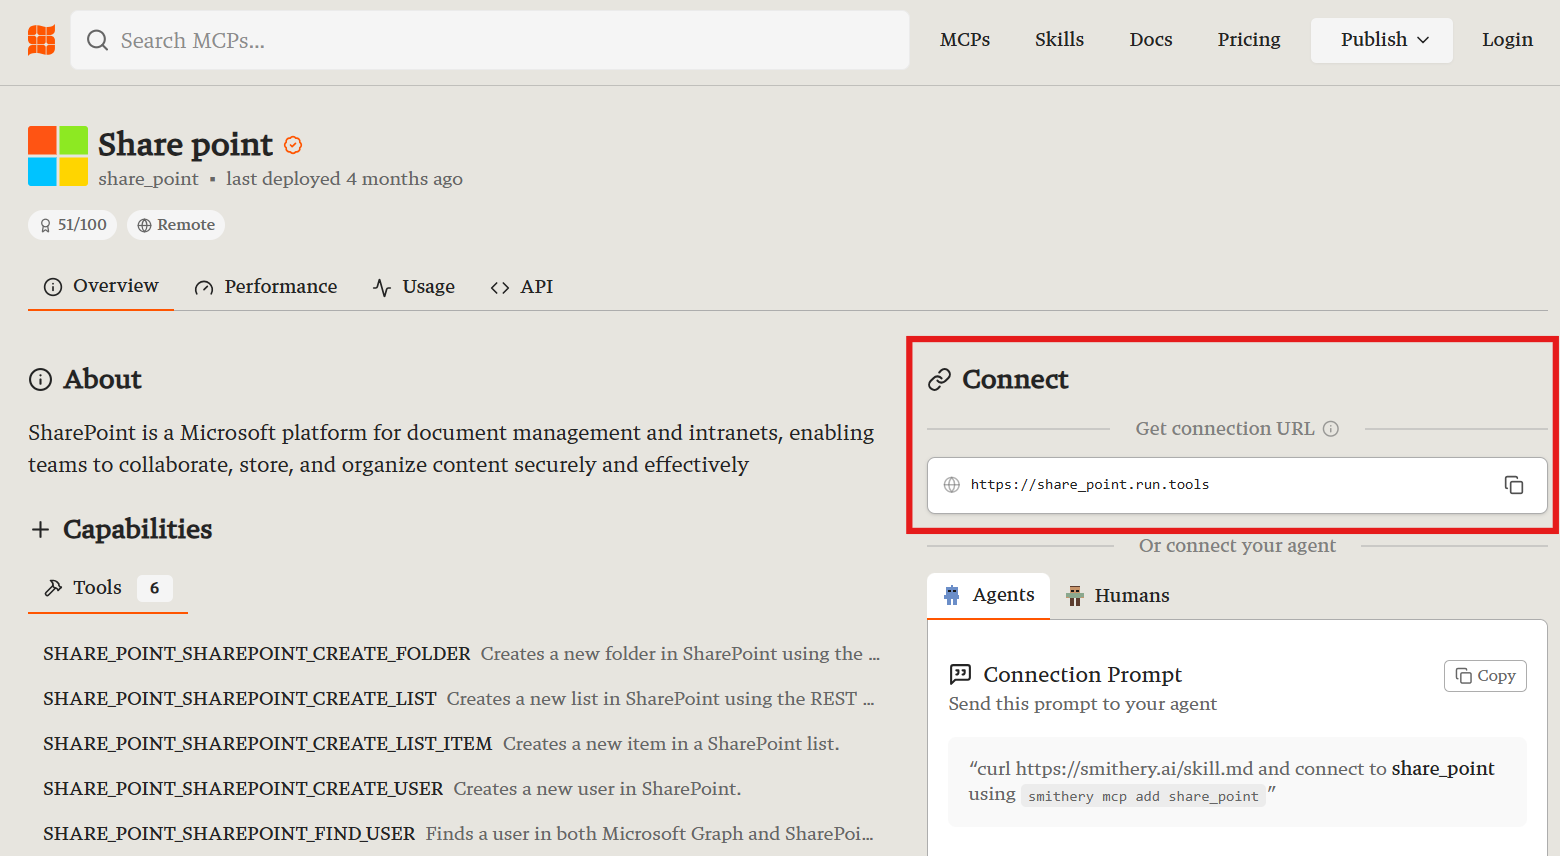Click the Login link

click(x=1507, y=40)
